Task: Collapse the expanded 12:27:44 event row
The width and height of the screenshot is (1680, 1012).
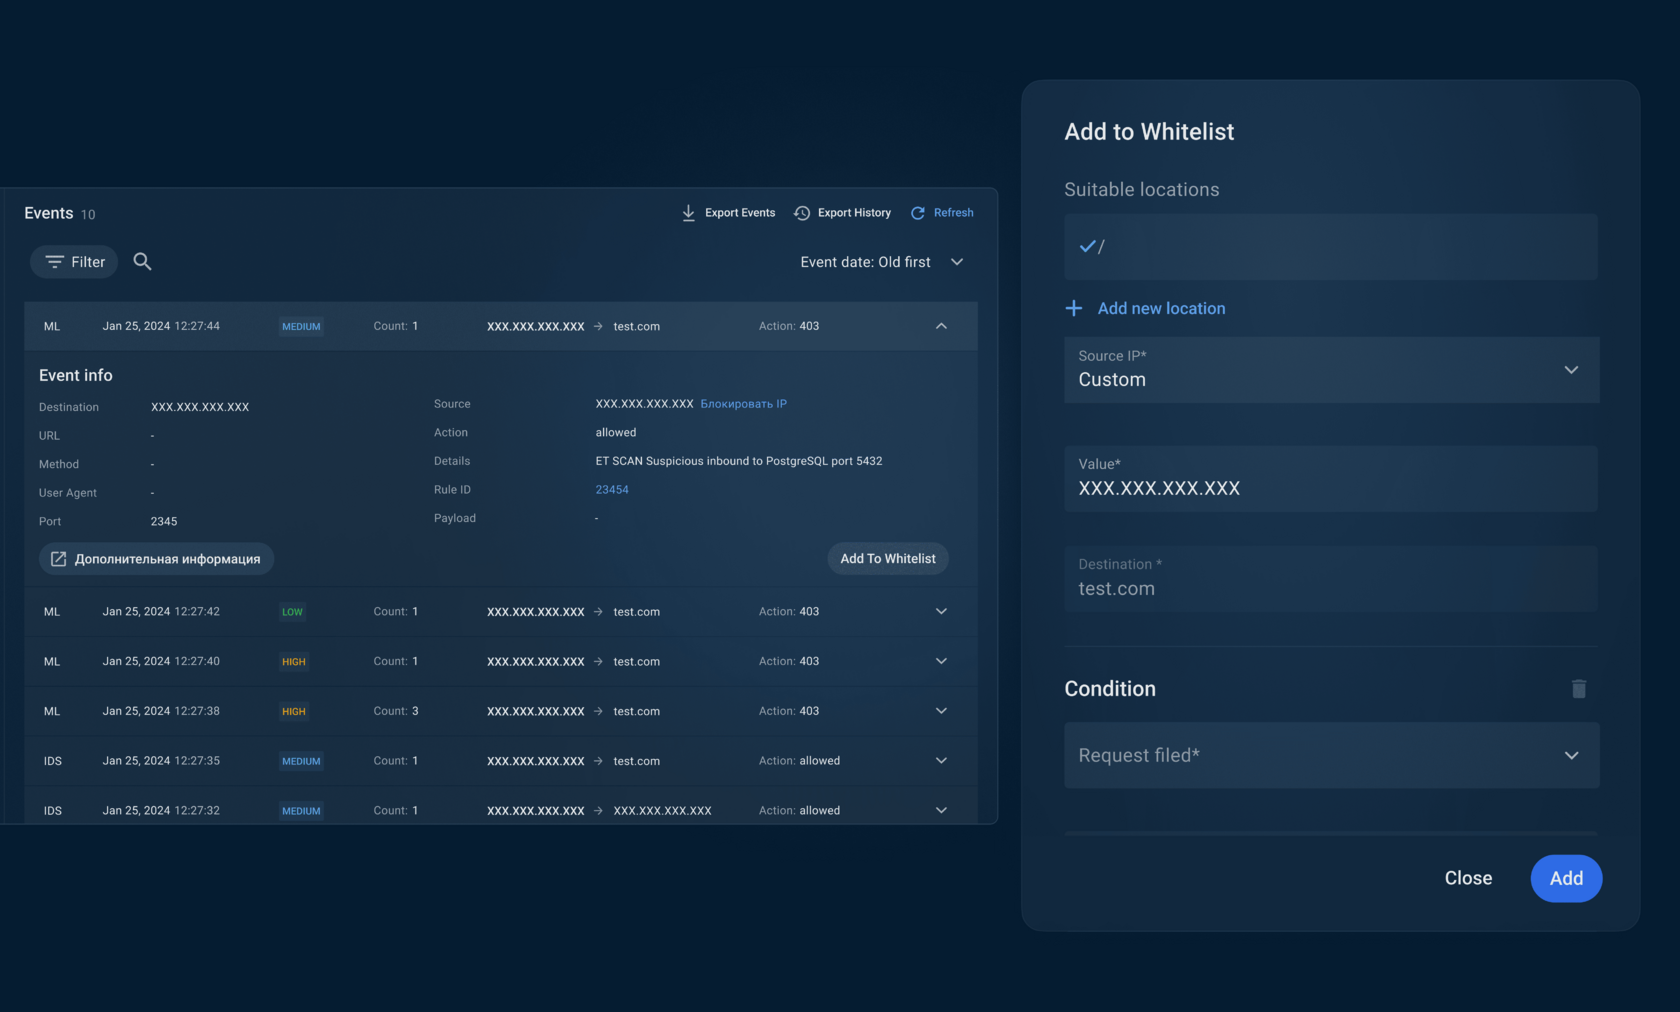Action: tap(941, 326)
